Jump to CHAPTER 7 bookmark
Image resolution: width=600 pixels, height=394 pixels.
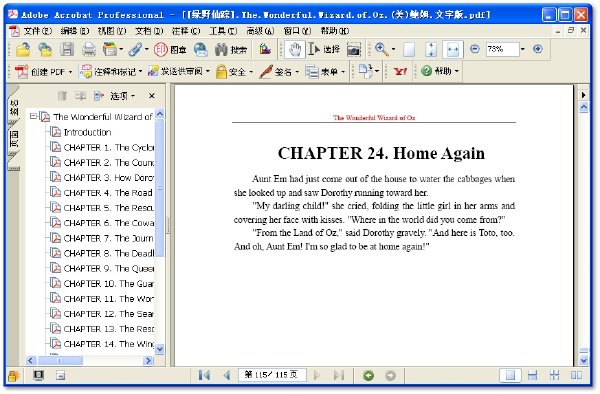tap(109, 238)
